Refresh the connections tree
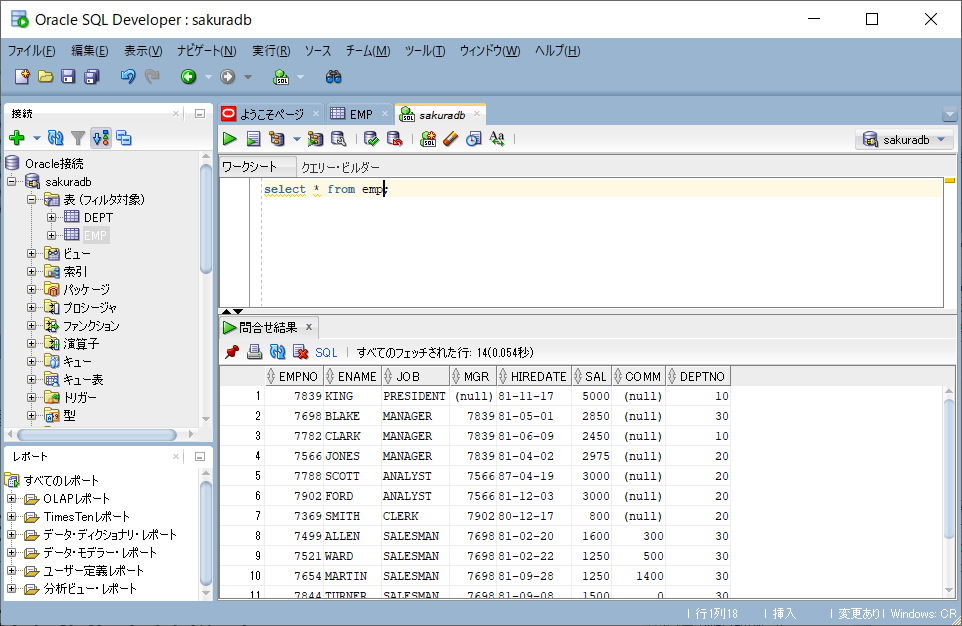The height and width of the screenshot is (626, 962). [56, 138]
